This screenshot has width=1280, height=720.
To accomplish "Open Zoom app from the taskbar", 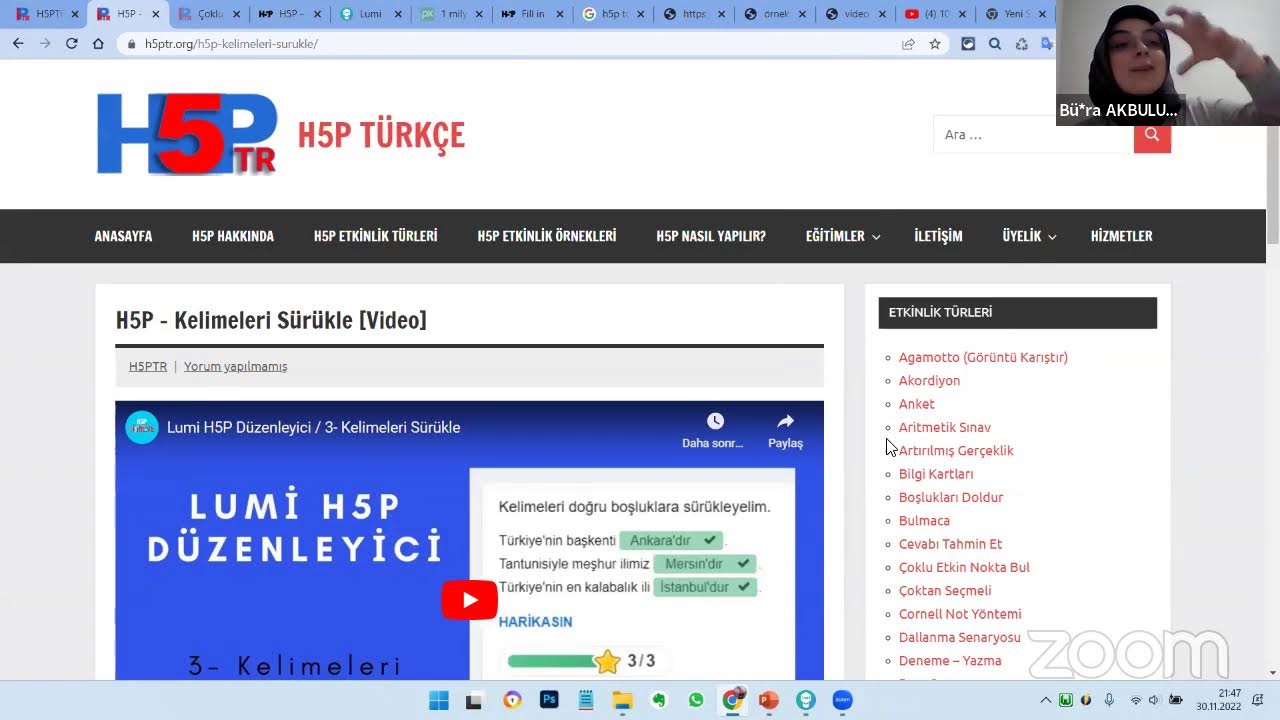I will point(842,700).
